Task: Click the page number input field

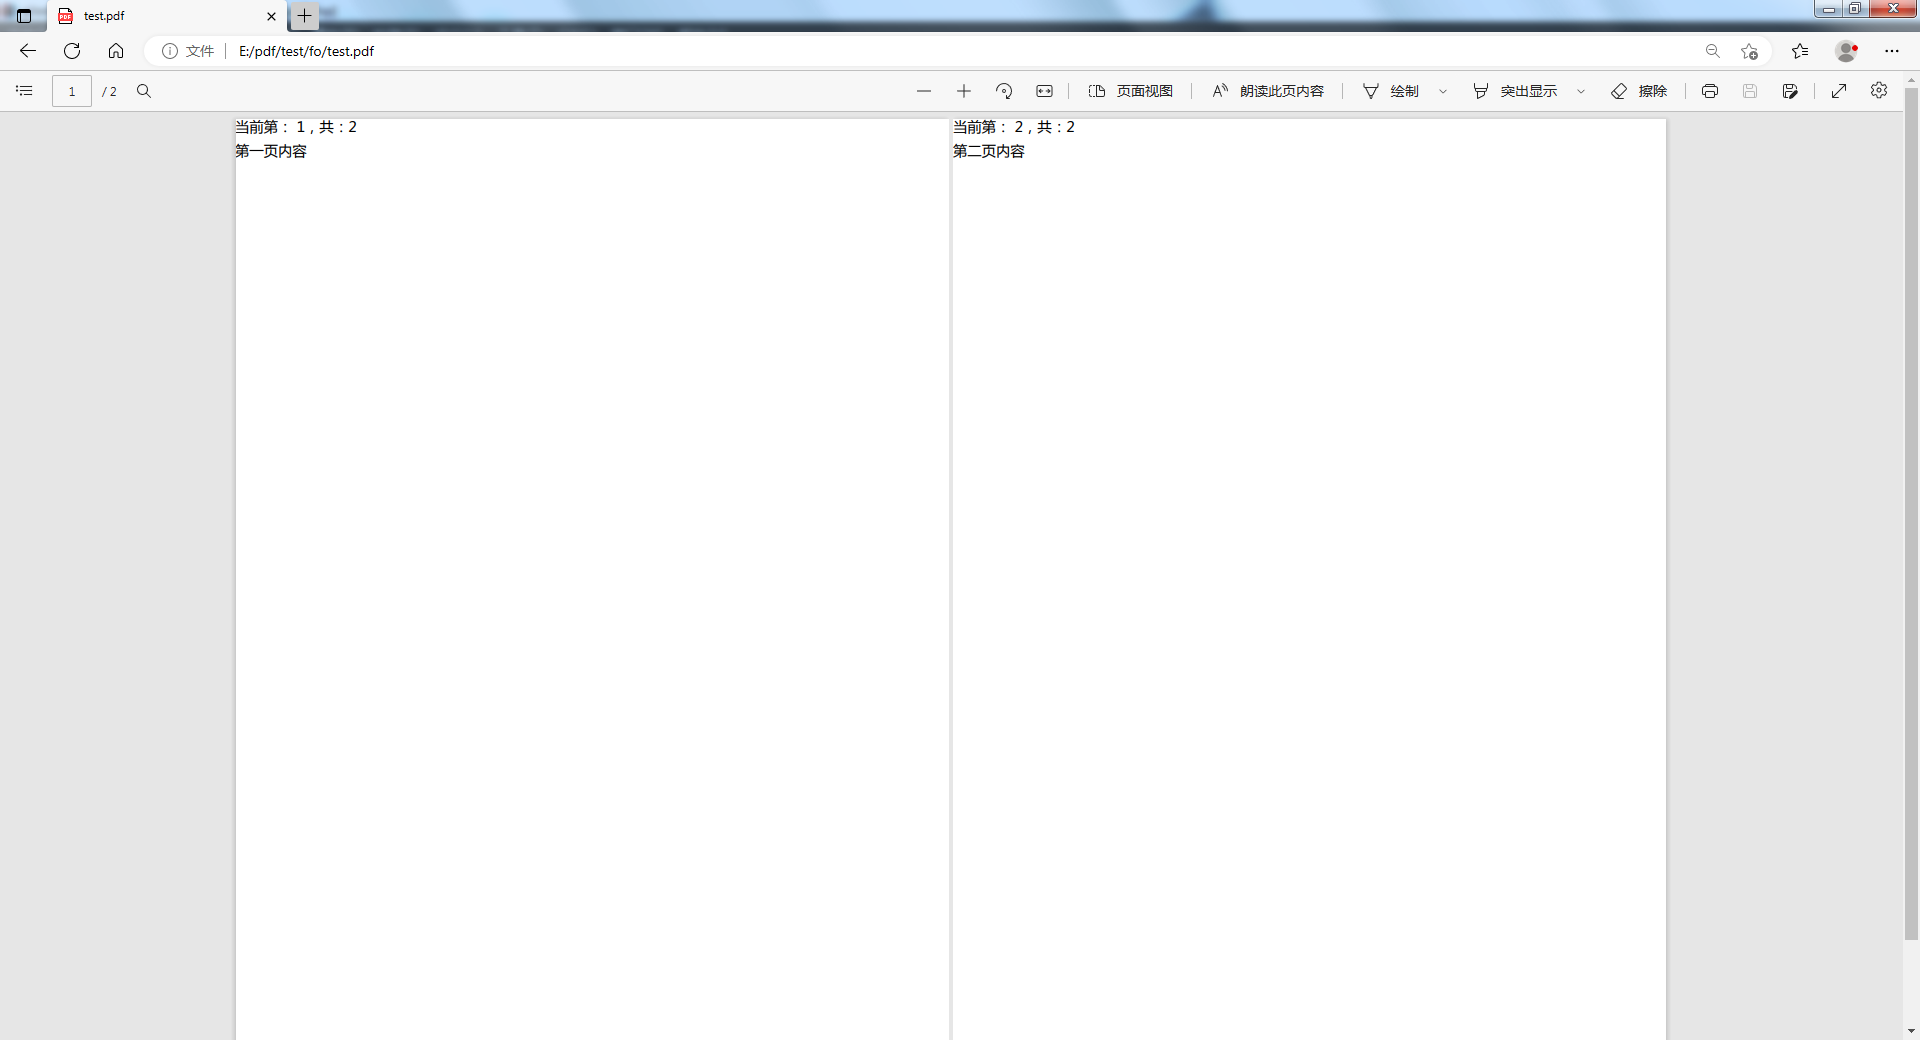Action: 72,91
